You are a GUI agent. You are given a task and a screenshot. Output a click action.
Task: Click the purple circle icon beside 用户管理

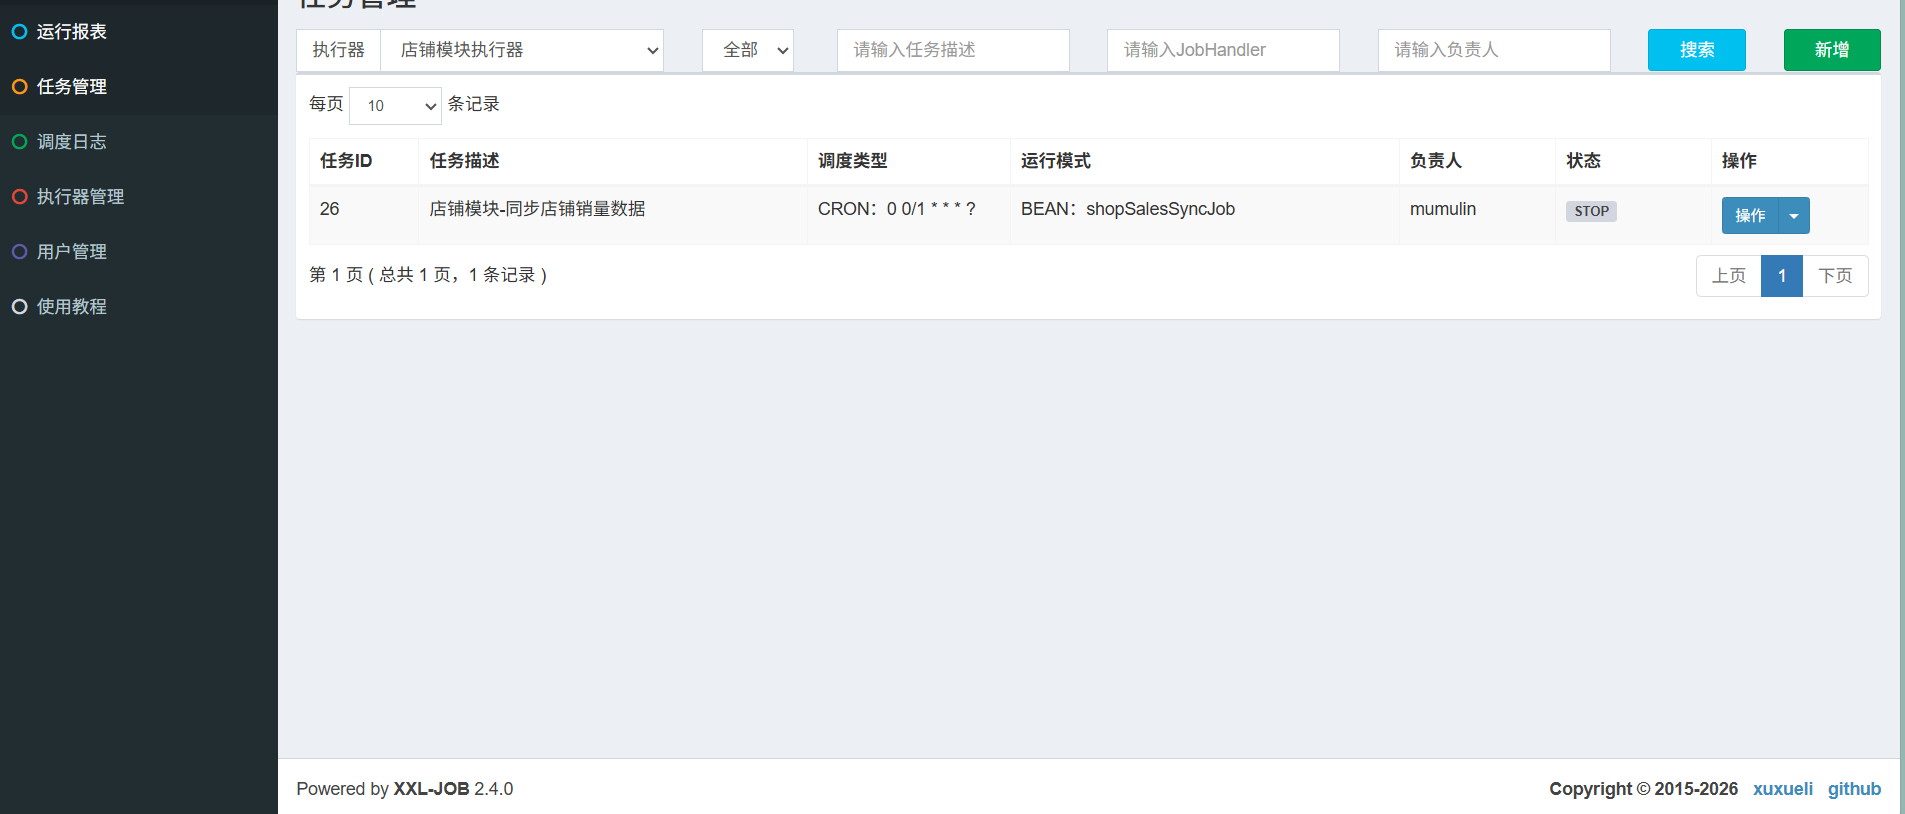pyautogui.click(x=19, y=252)
